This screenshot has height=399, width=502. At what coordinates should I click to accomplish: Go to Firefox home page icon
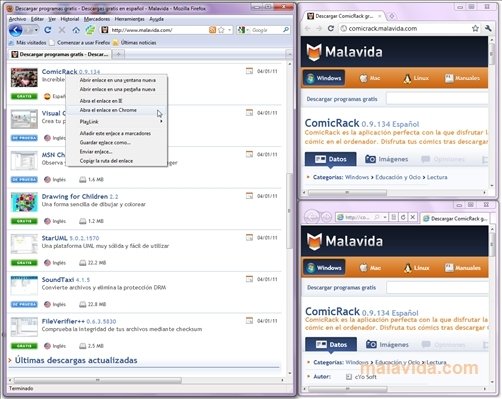76,30
